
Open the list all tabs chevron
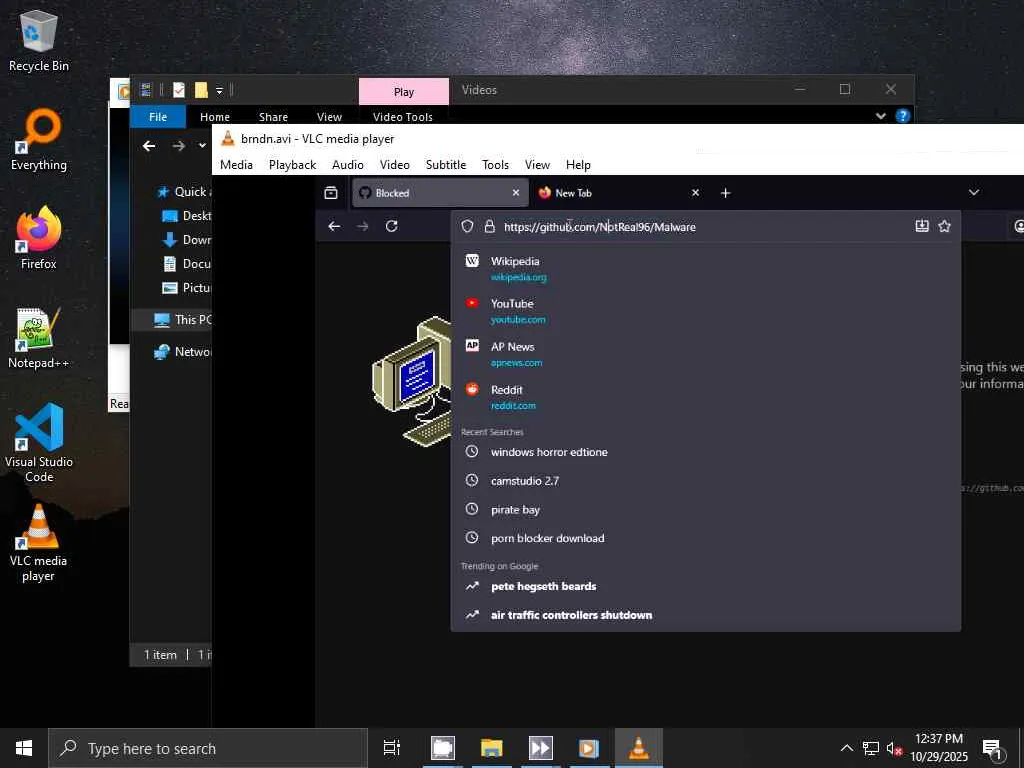pyautogui.click(x=974, y=193)
